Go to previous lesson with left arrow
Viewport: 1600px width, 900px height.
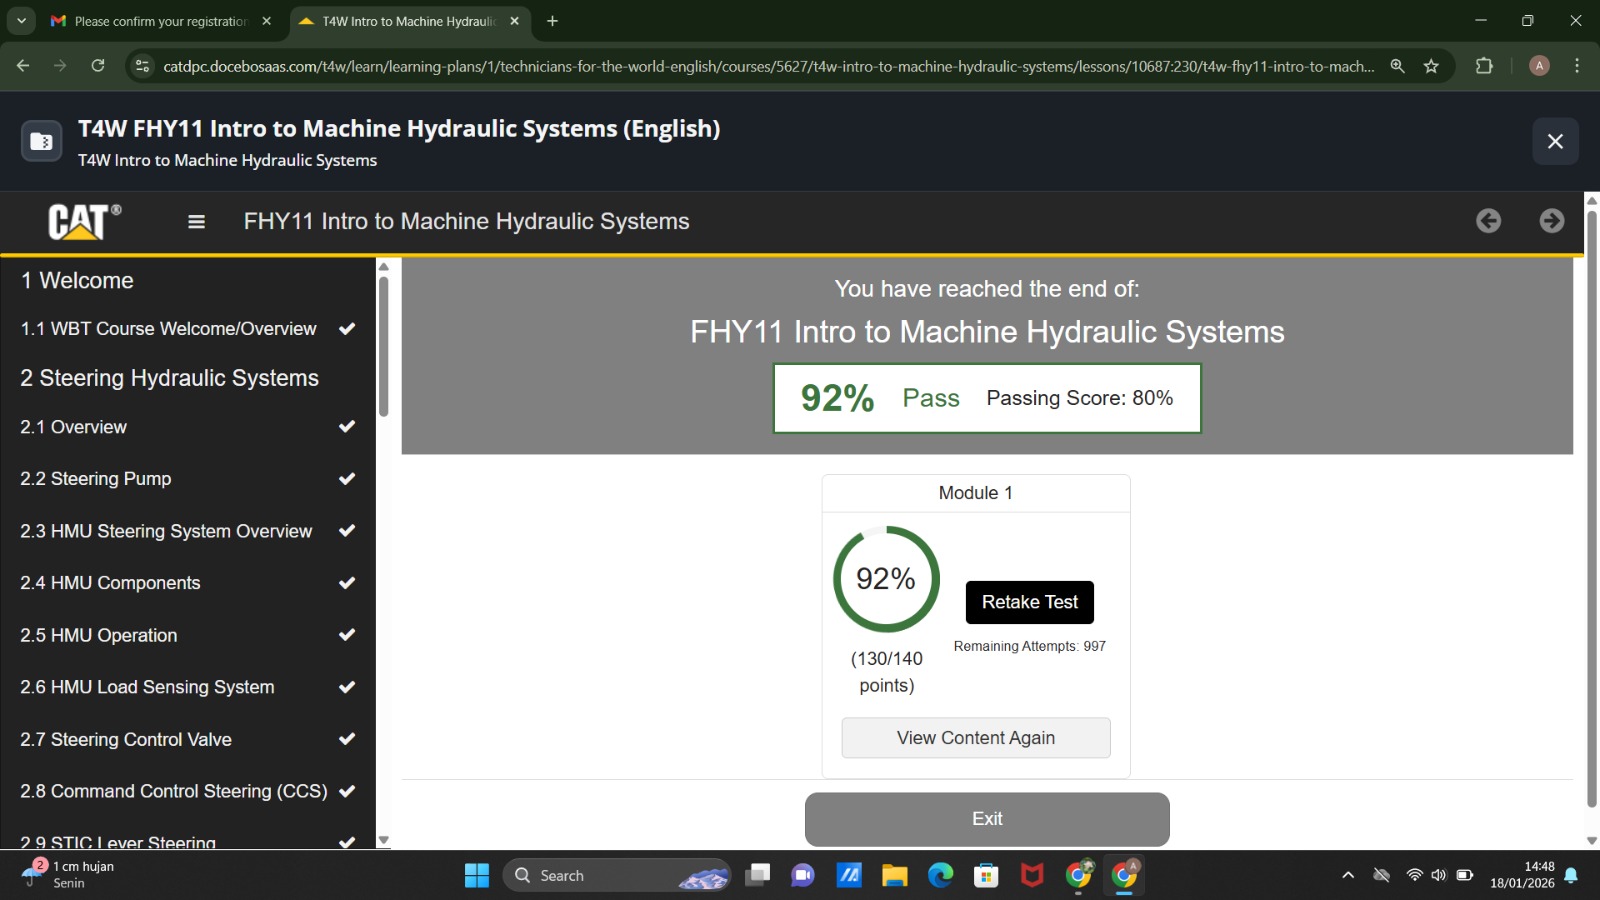(x=1488, y=221)
